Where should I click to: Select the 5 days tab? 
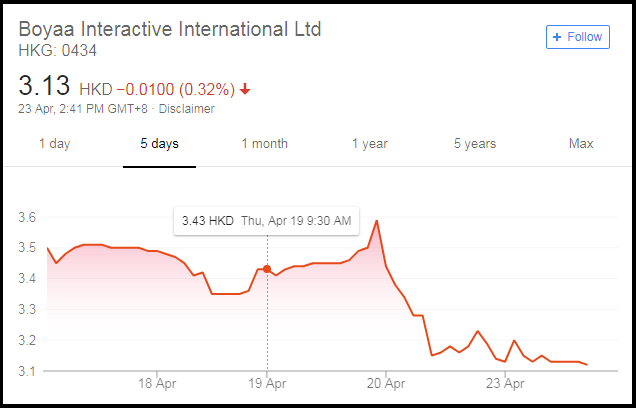point(159,144)
